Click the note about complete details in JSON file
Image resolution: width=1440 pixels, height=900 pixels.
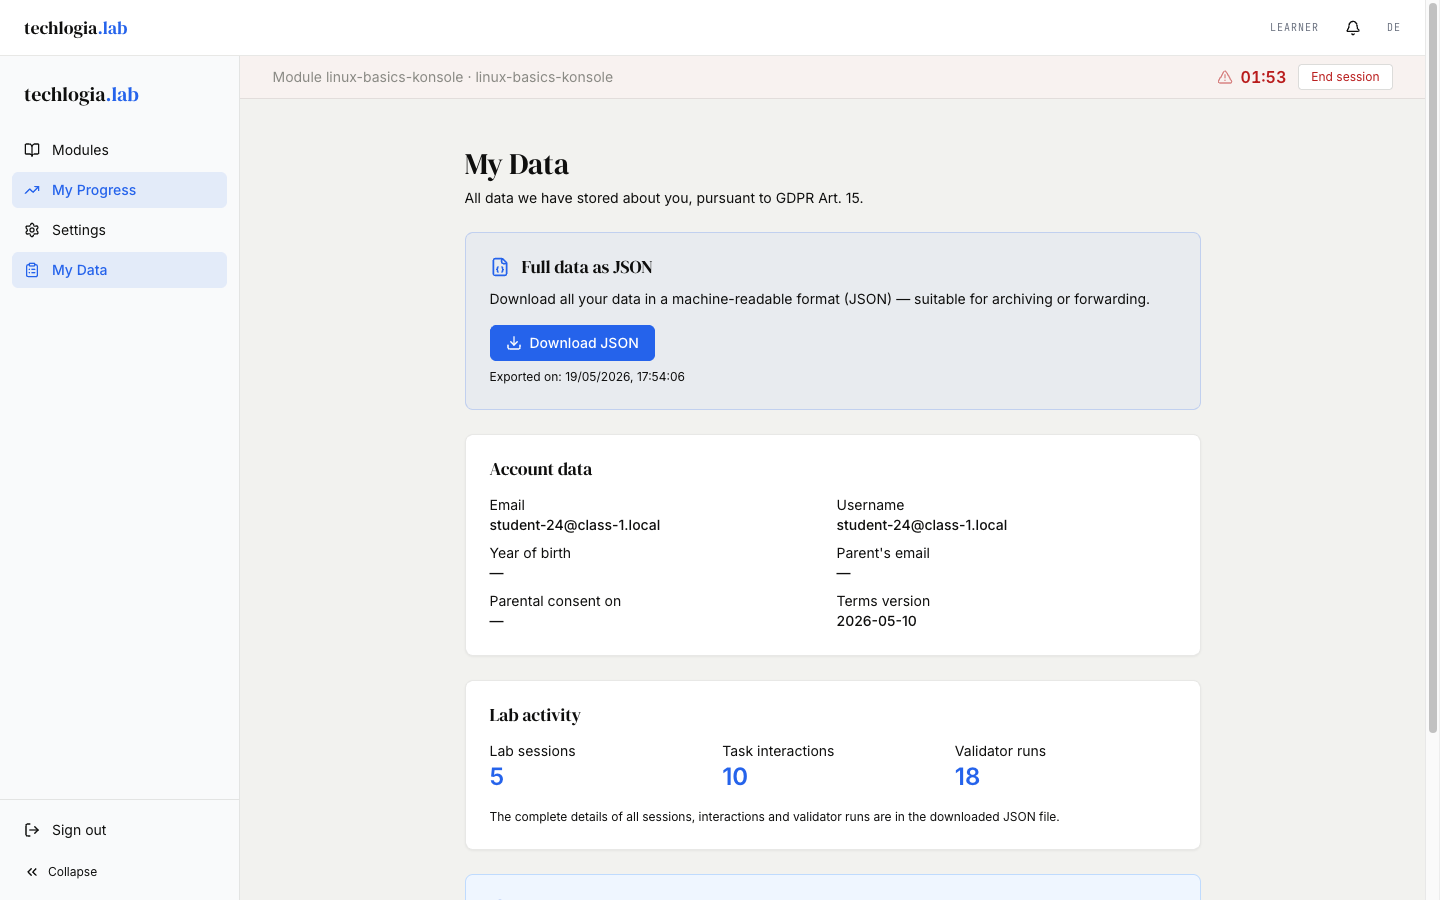pos(774,817)
